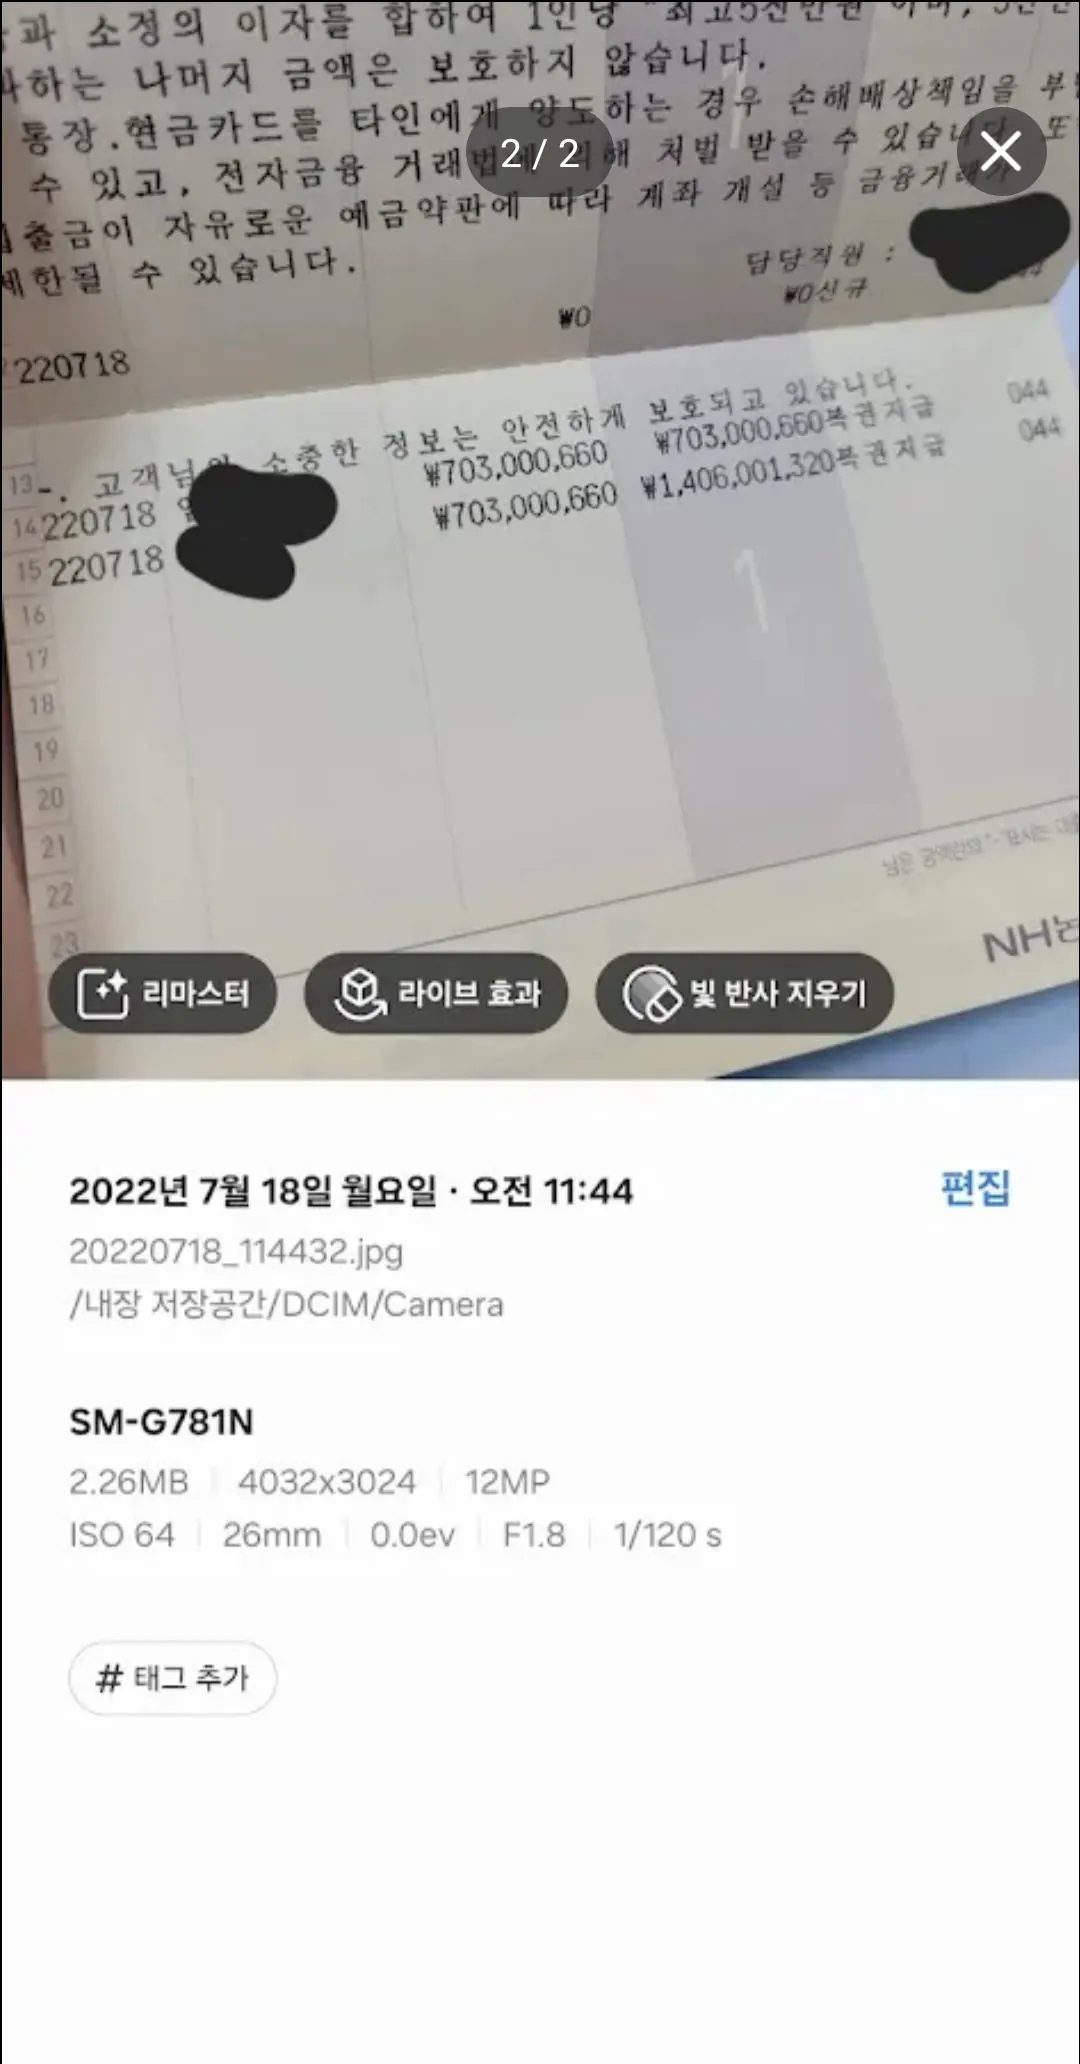Image resolution: width=1080 pixels, height=2064 pixels.
Task: Tap the 2 / 2 page counter
Action: tap(540, 153)
